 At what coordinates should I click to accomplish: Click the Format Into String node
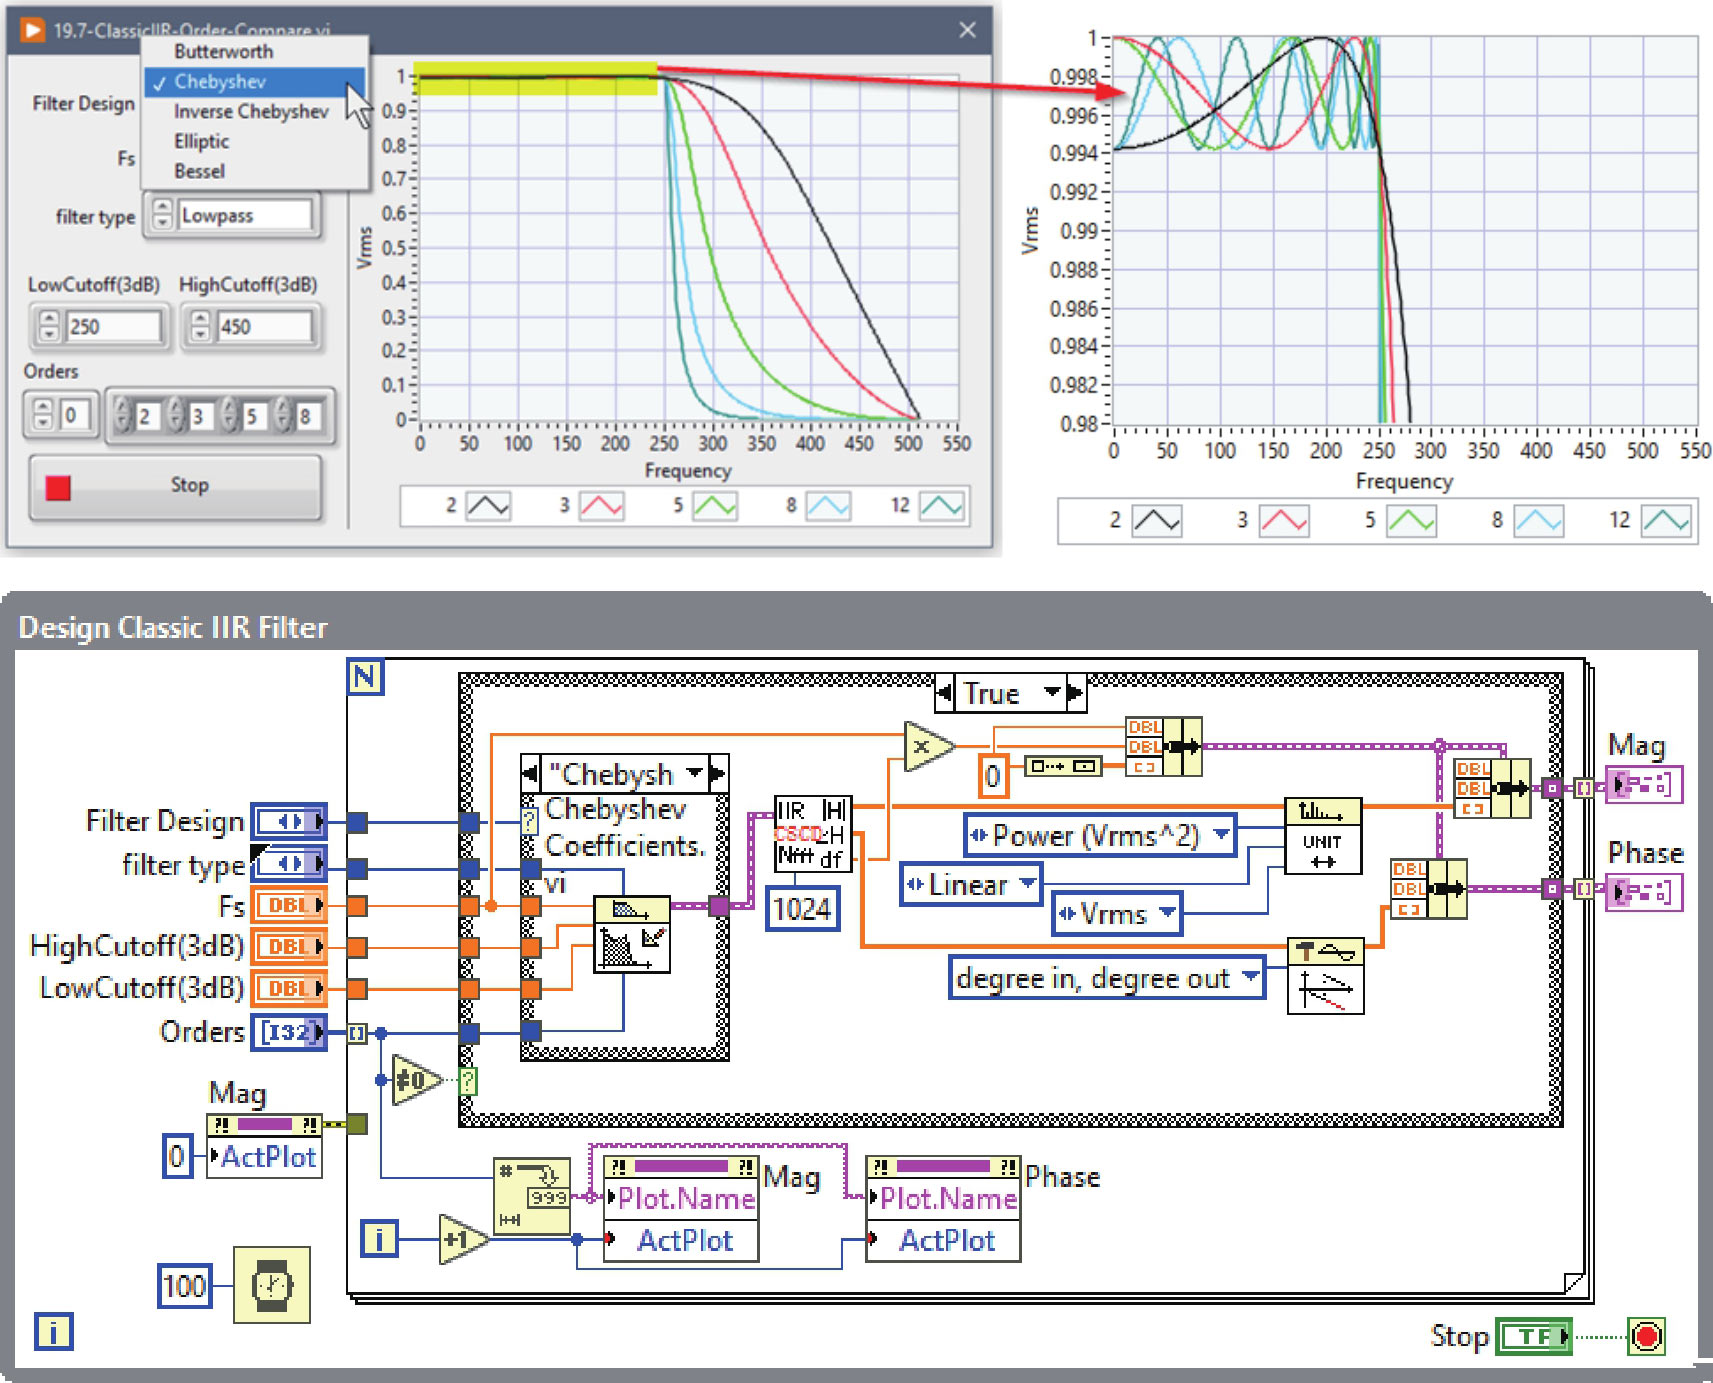coord(532,1196)
